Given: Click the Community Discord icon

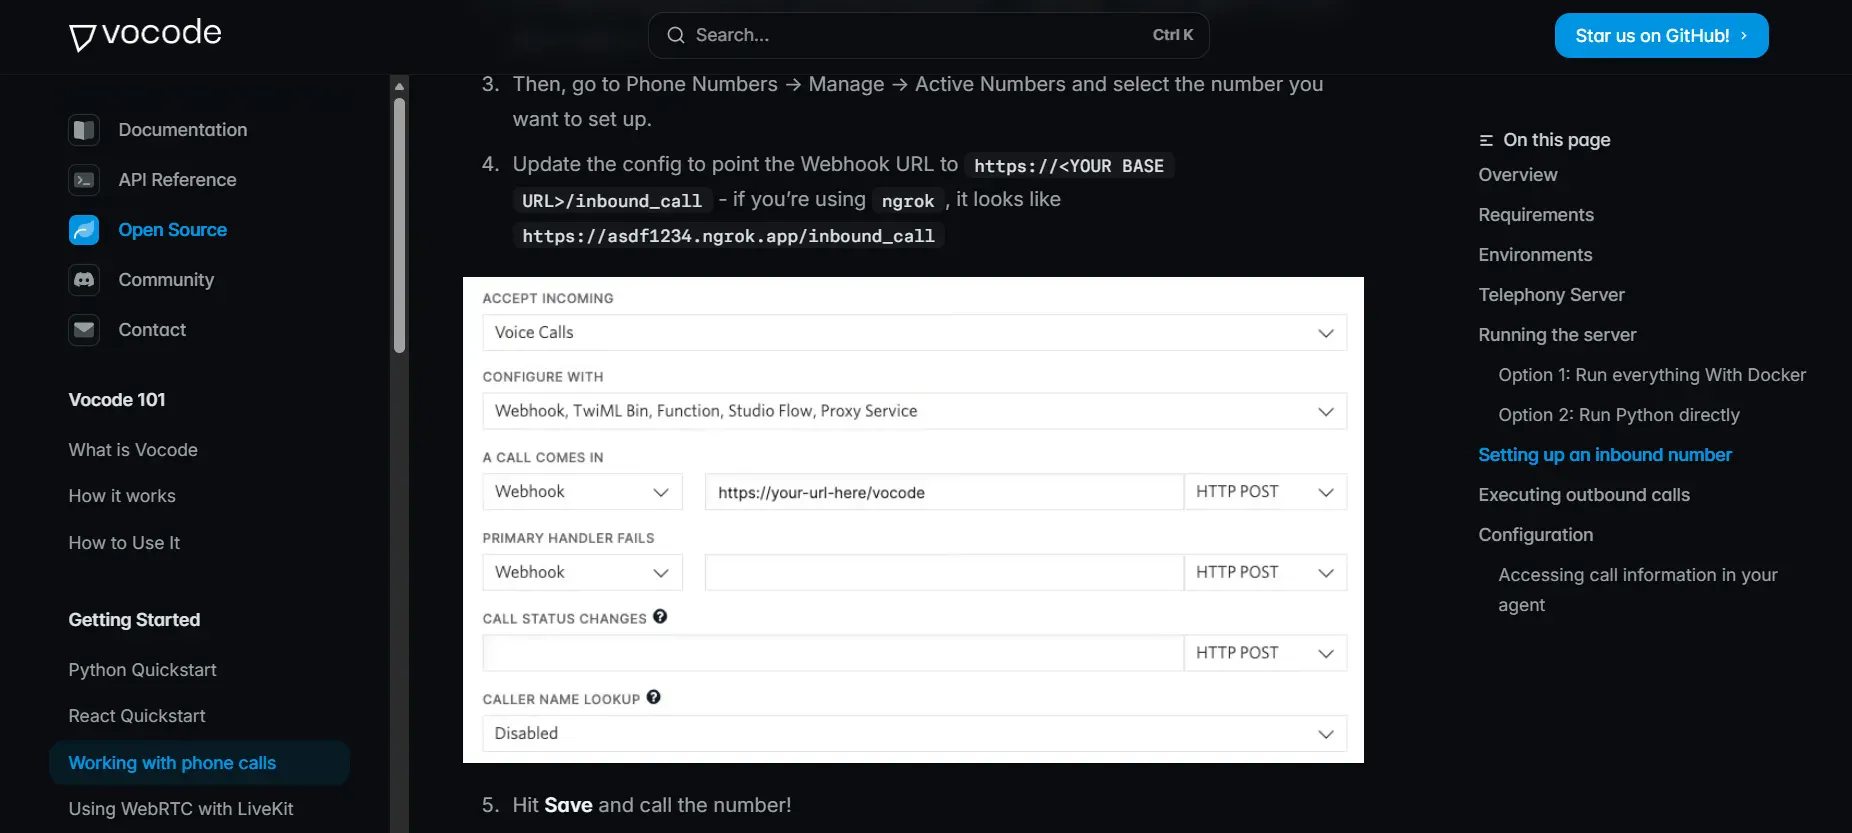Looking at the screenshot, I should click(84, 280).
